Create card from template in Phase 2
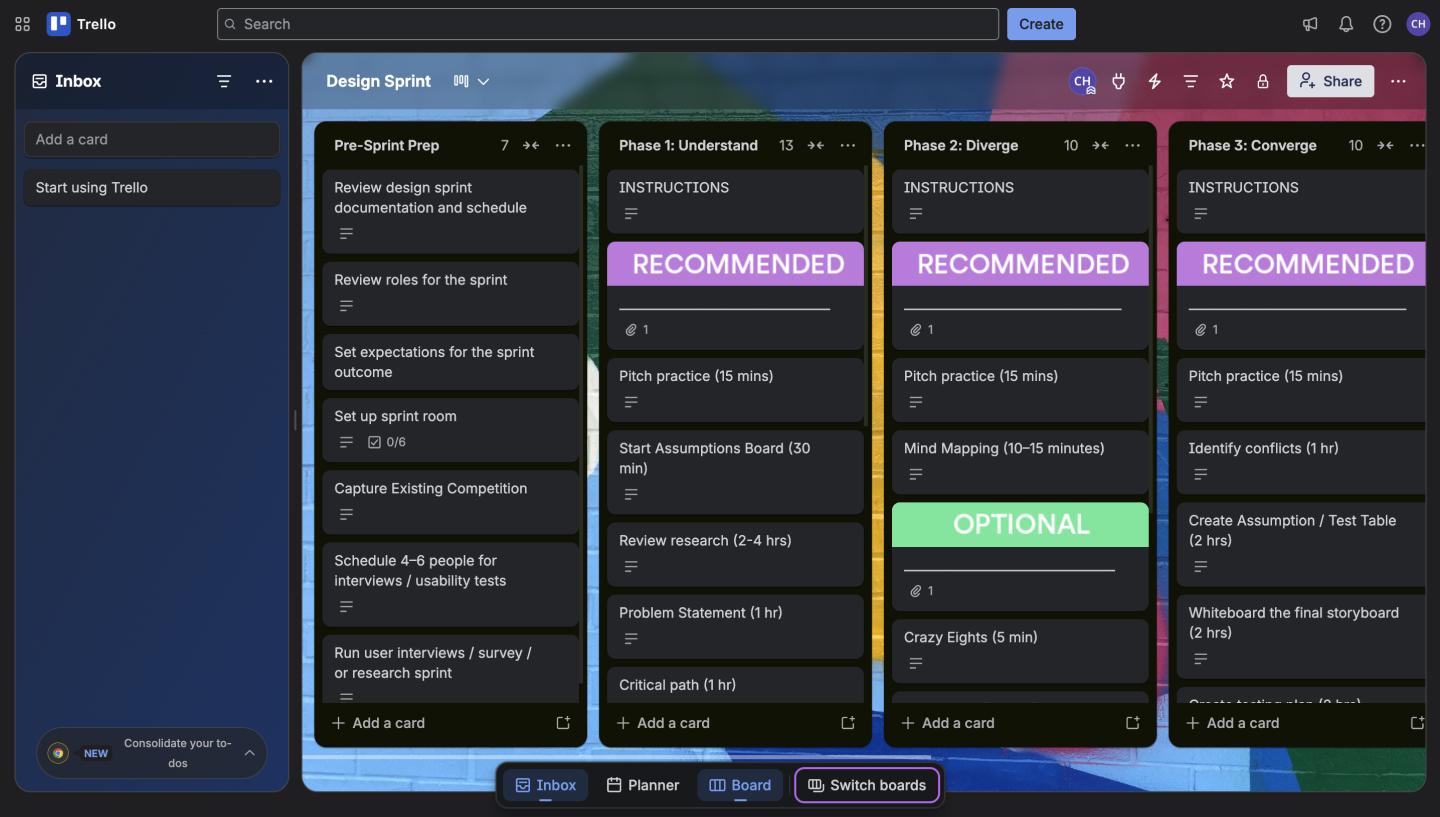Screen dimensions: 1440x817 (x=1133, y=722)
